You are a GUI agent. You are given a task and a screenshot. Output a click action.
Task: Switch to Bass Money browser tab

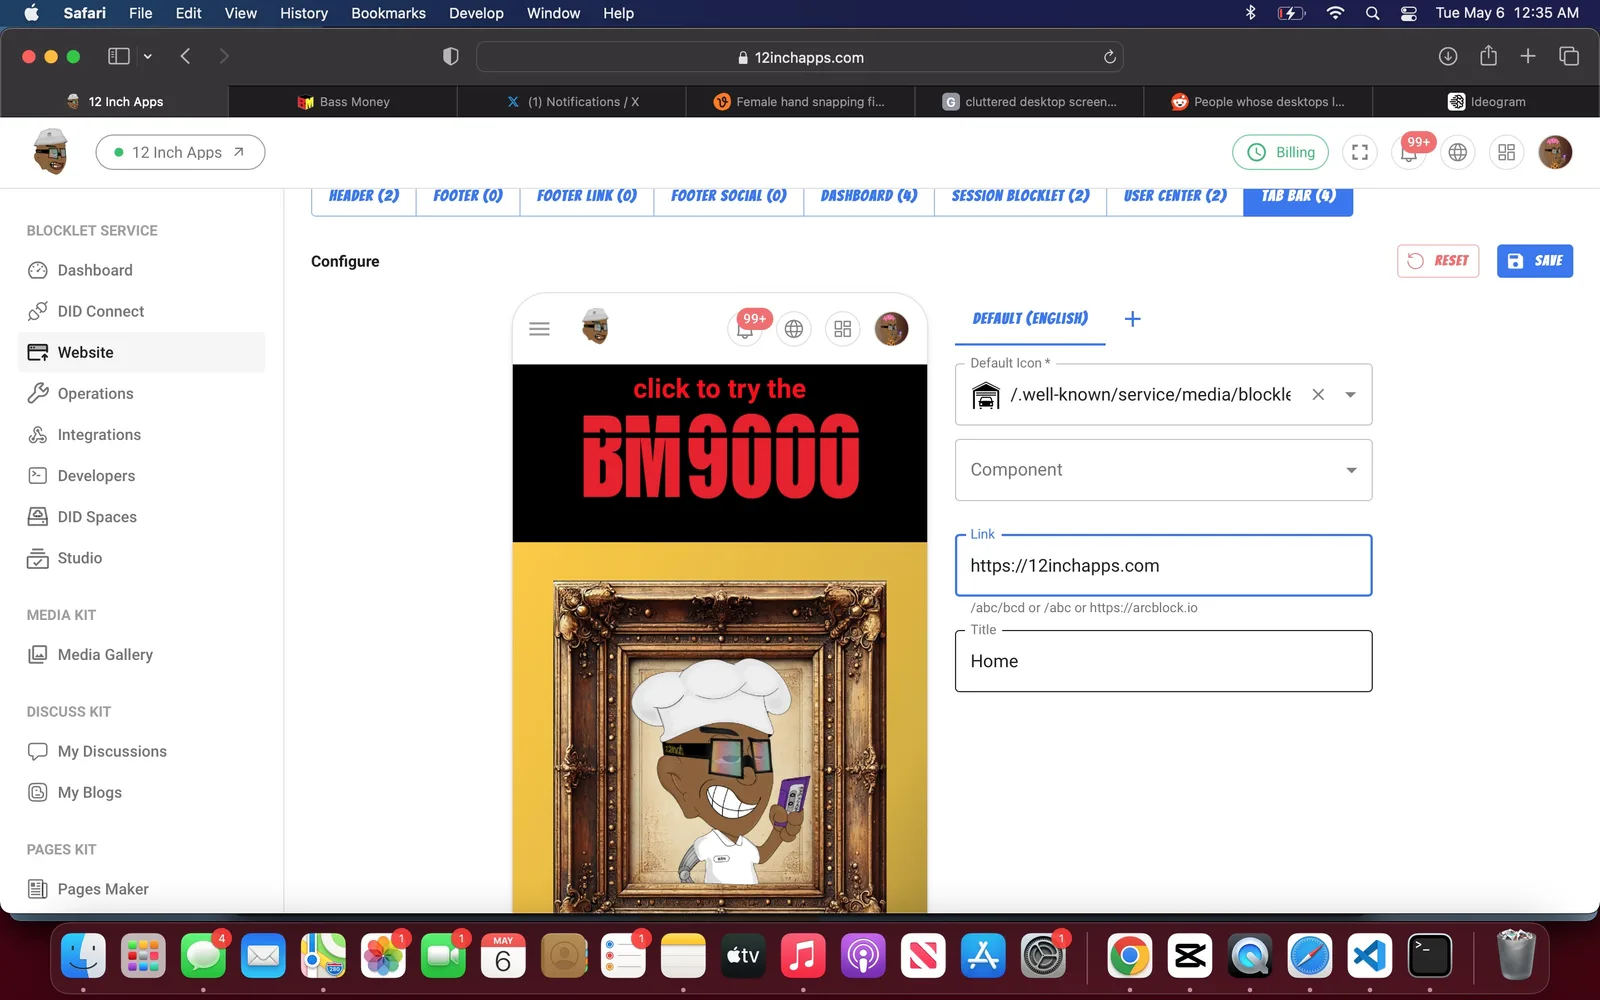click(343, 102)
